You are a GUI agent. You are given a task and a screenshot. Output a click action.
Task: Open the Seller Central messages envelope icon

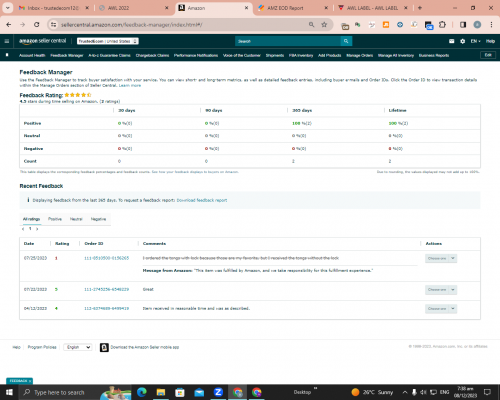pos(452,41)
